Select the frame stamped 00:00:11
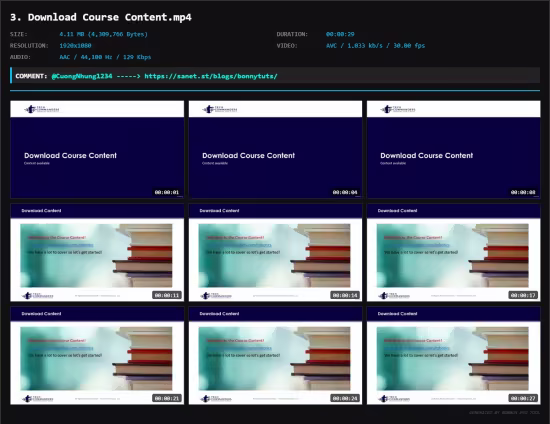The height and width of the screenshot is (424, 550). pos(97,253)
